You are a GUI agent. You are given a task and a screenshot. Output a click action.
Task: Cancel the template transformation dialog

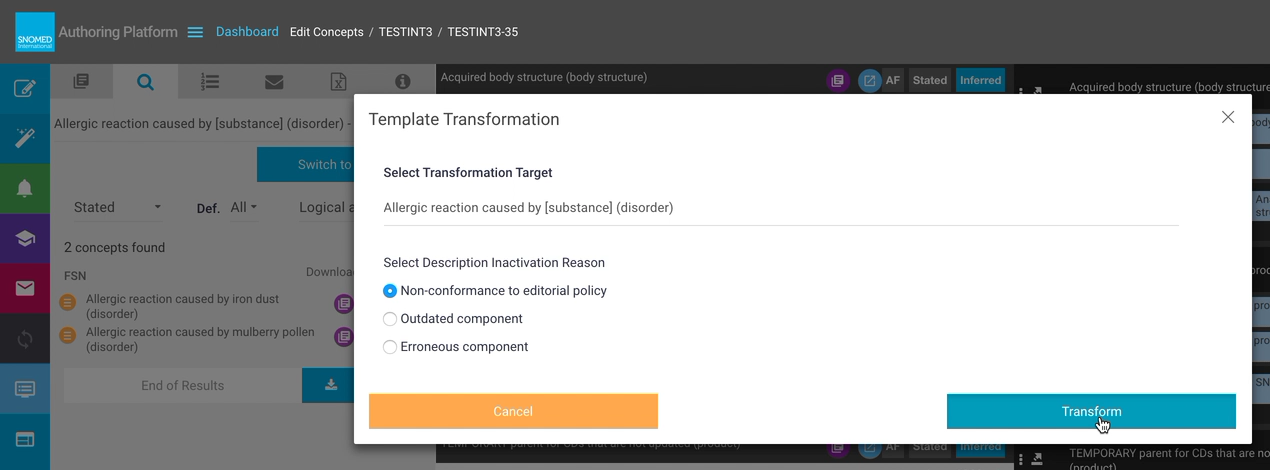[513, 411]
